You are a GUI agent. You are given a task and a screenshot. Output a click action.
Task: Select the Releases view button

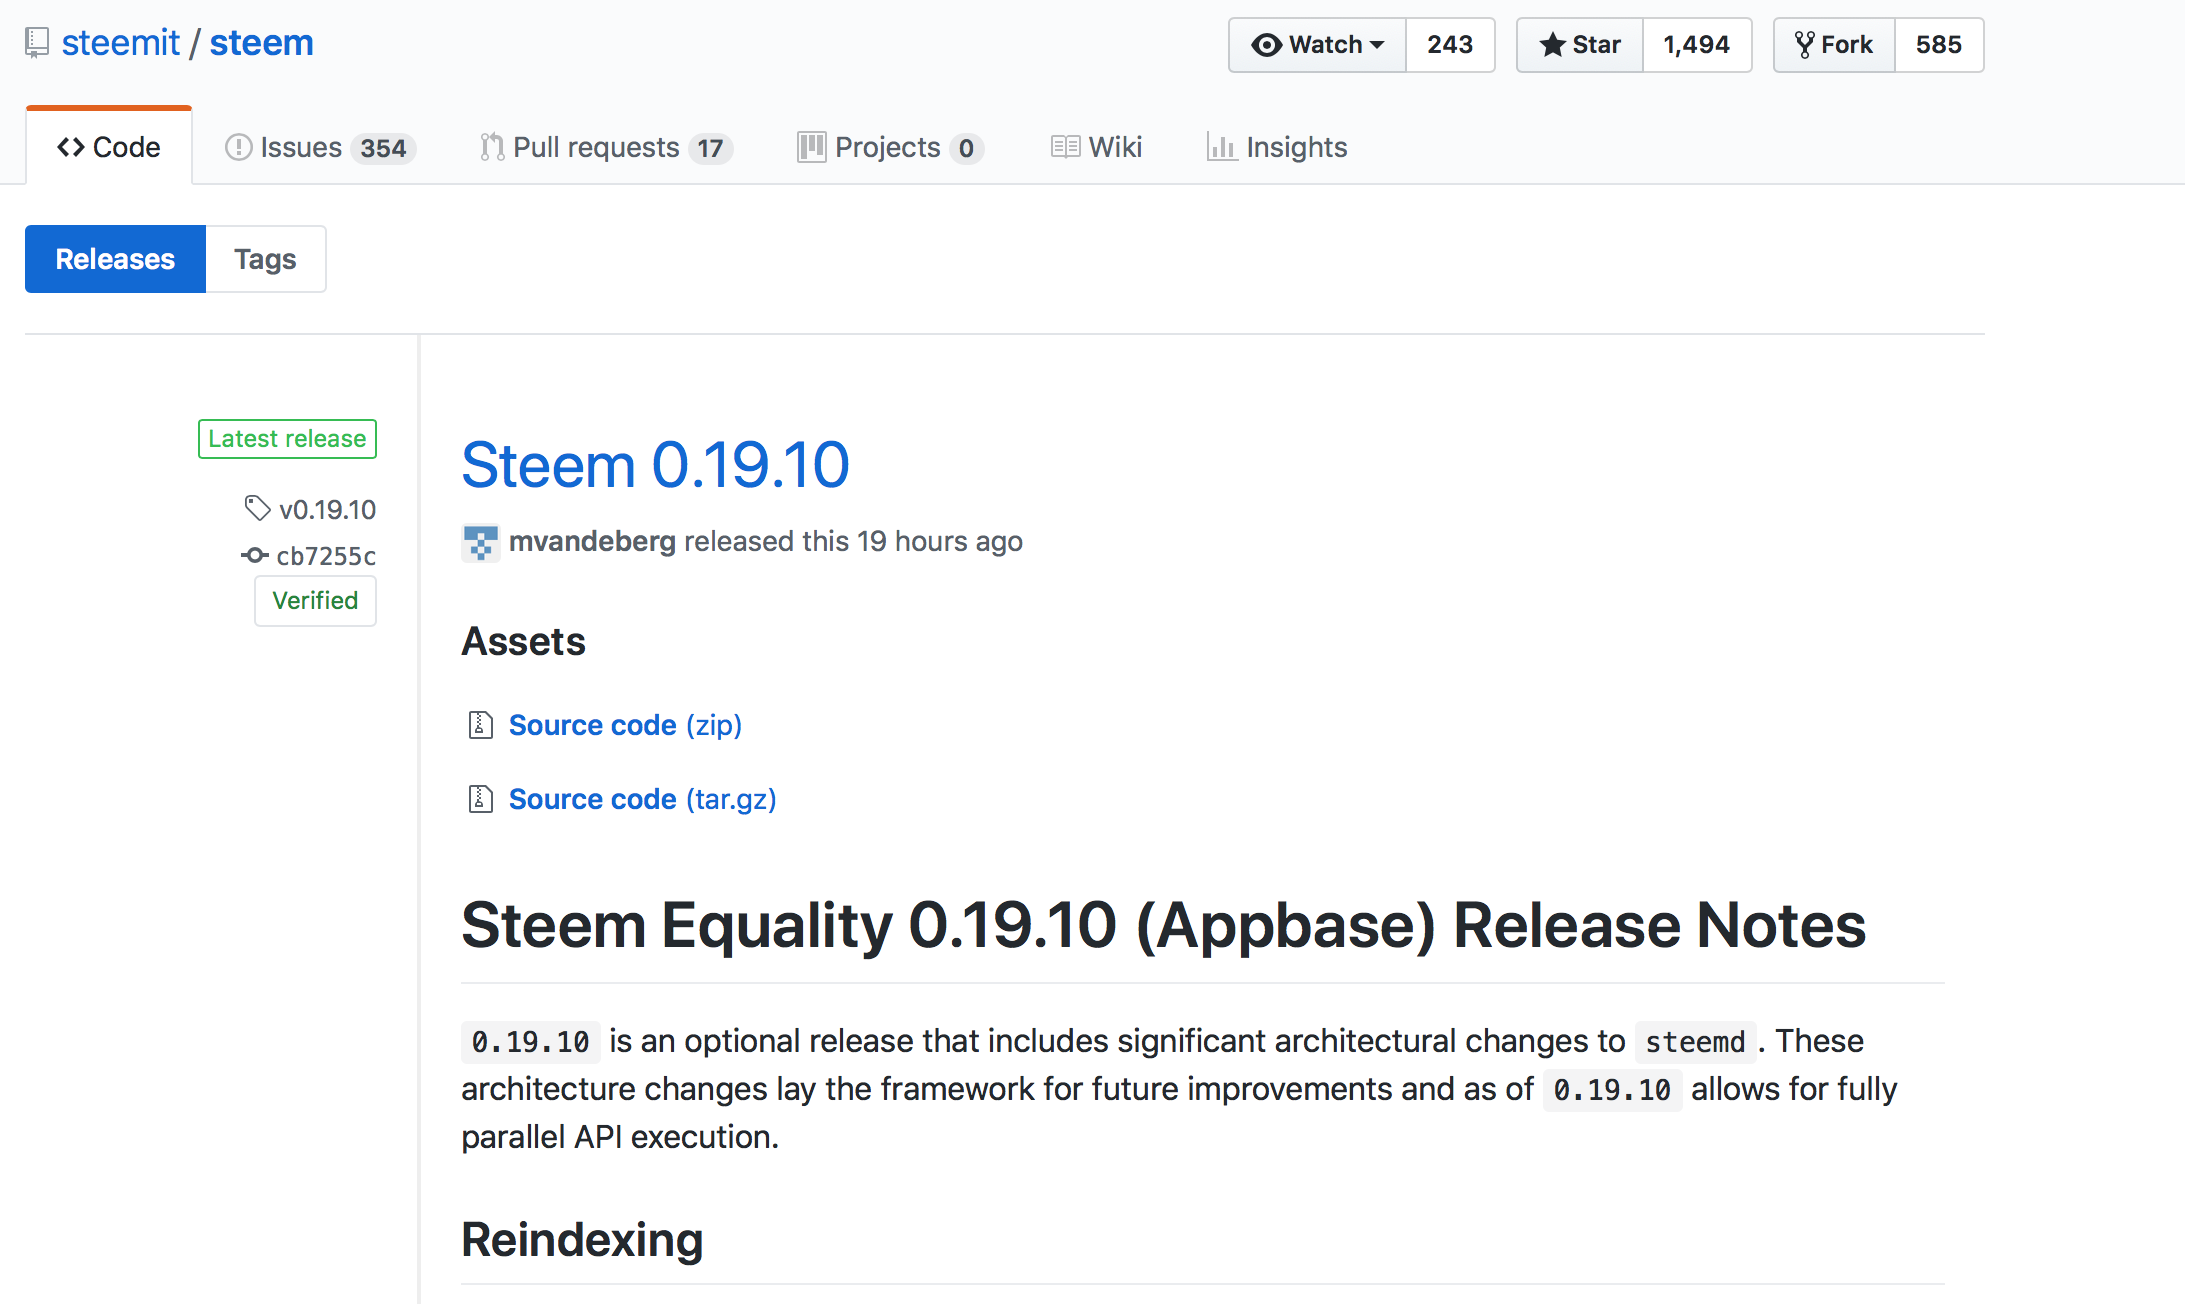tap(115, 259)
